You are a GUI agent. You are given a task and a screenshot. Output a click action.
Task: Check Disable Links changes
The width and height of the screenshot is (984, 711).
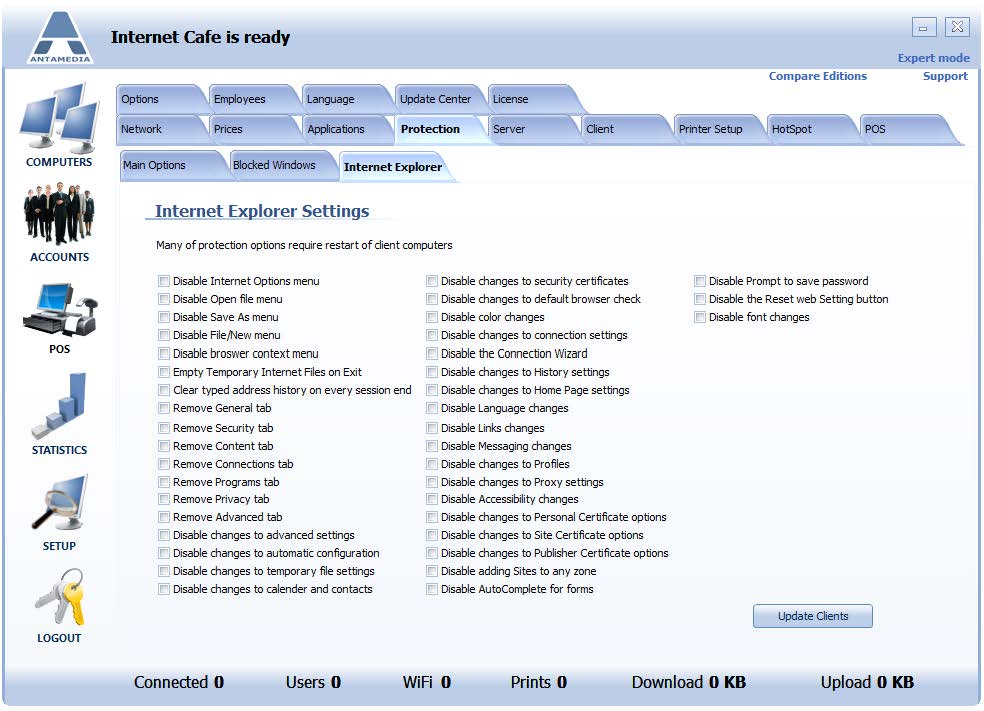pyautogui.click(x=432, y=428)
